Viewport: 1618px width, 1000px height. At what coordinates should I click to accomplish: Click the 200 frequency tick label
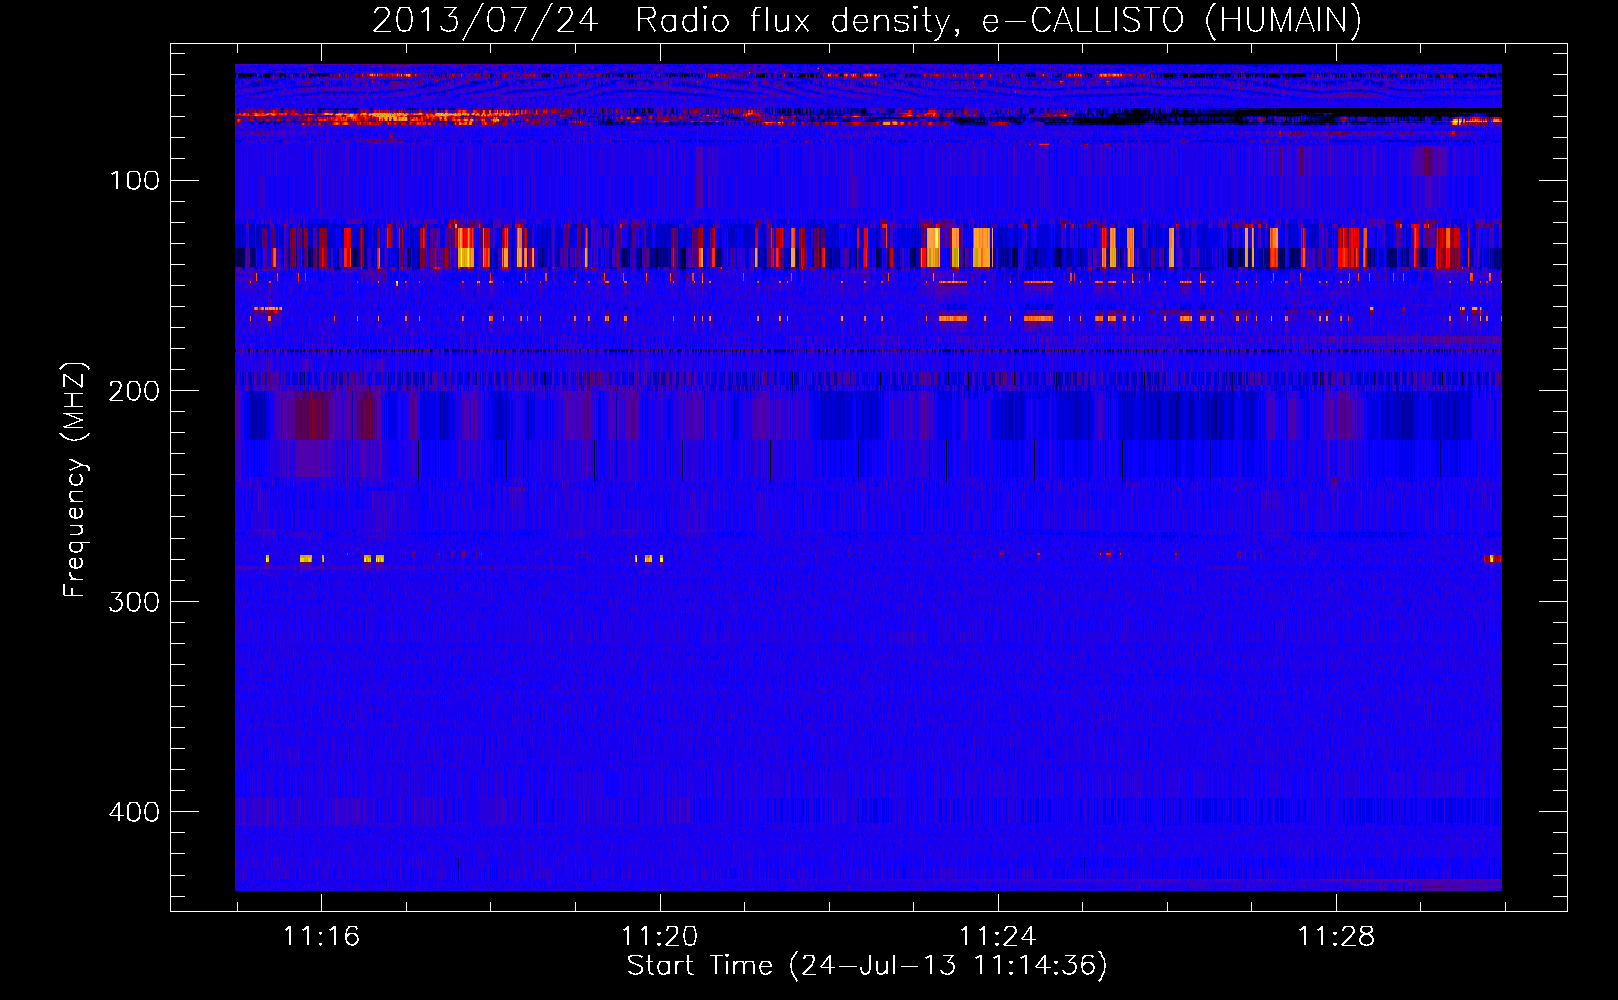(x=134, y=391)
